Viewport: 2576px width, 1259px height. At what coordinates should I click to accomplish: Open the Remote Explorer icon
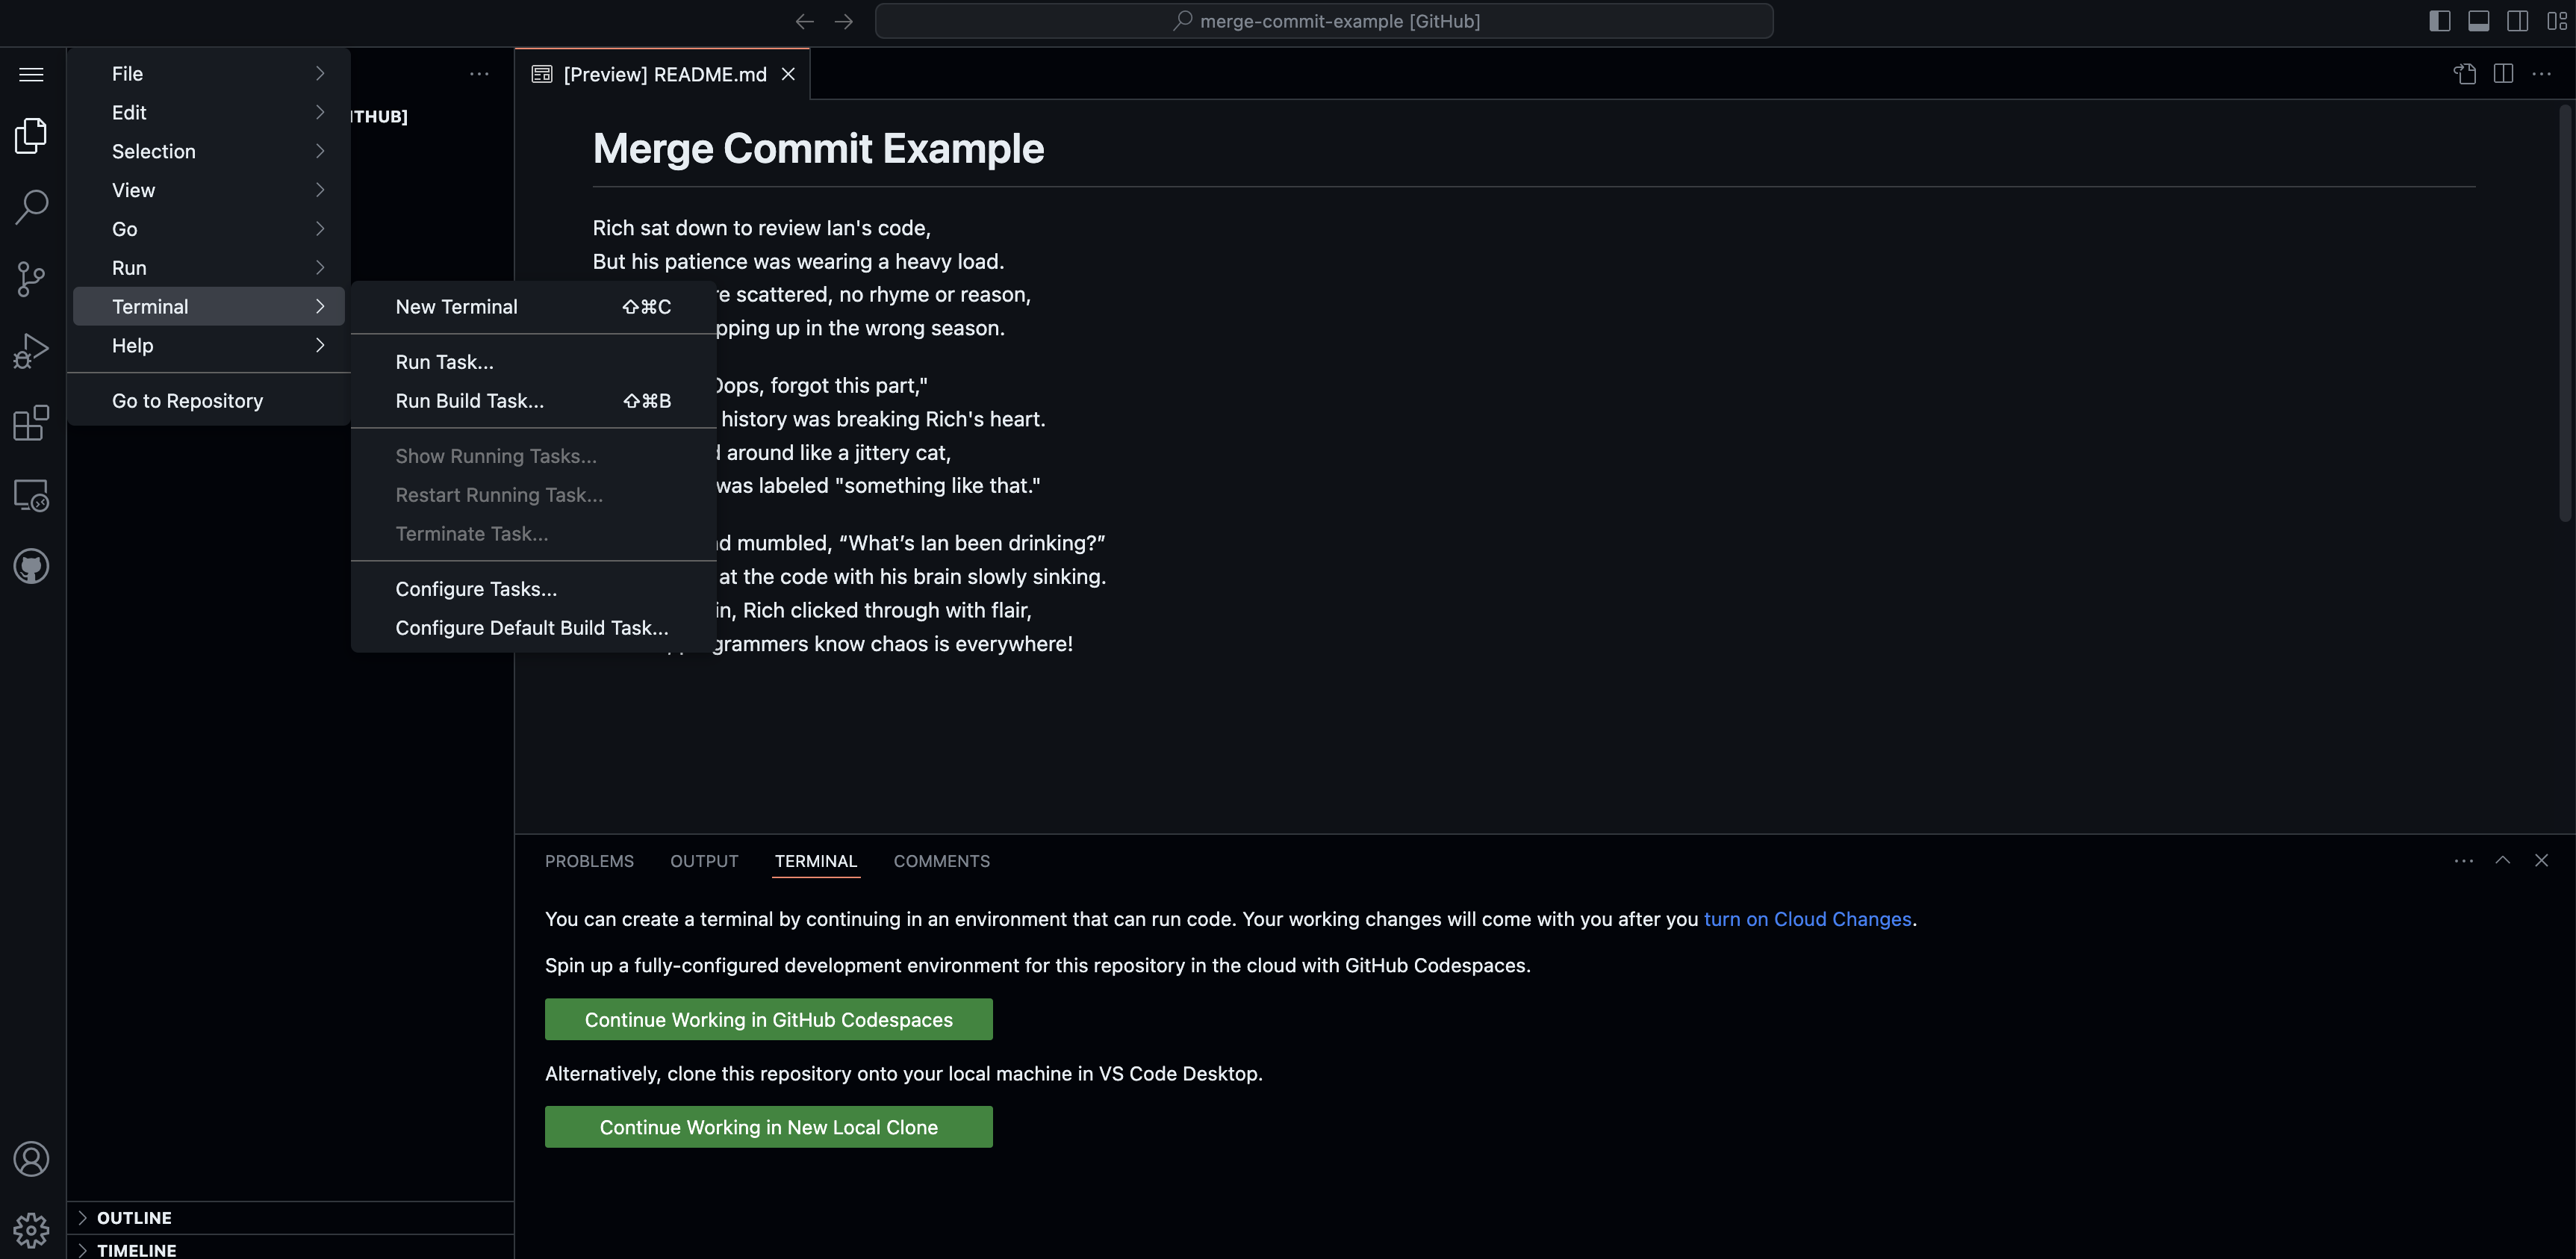pos(31,495)
